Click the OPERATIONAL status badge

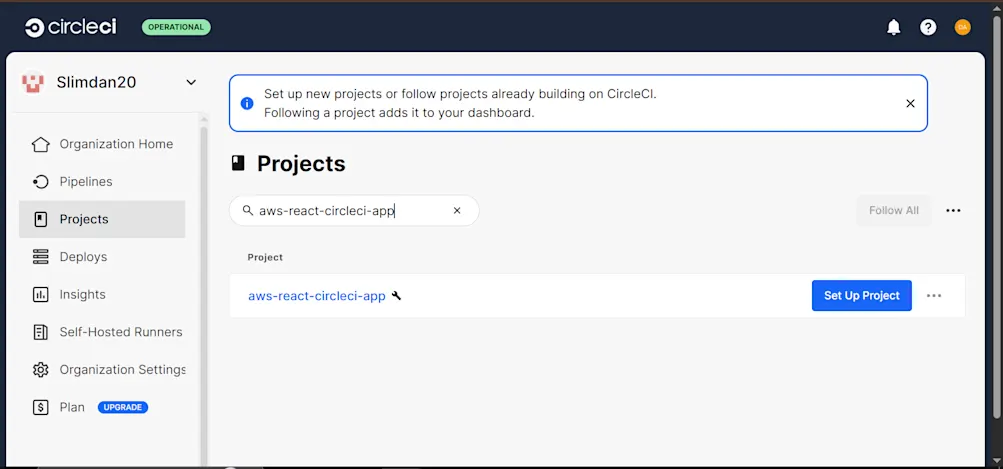coord(176,28)
